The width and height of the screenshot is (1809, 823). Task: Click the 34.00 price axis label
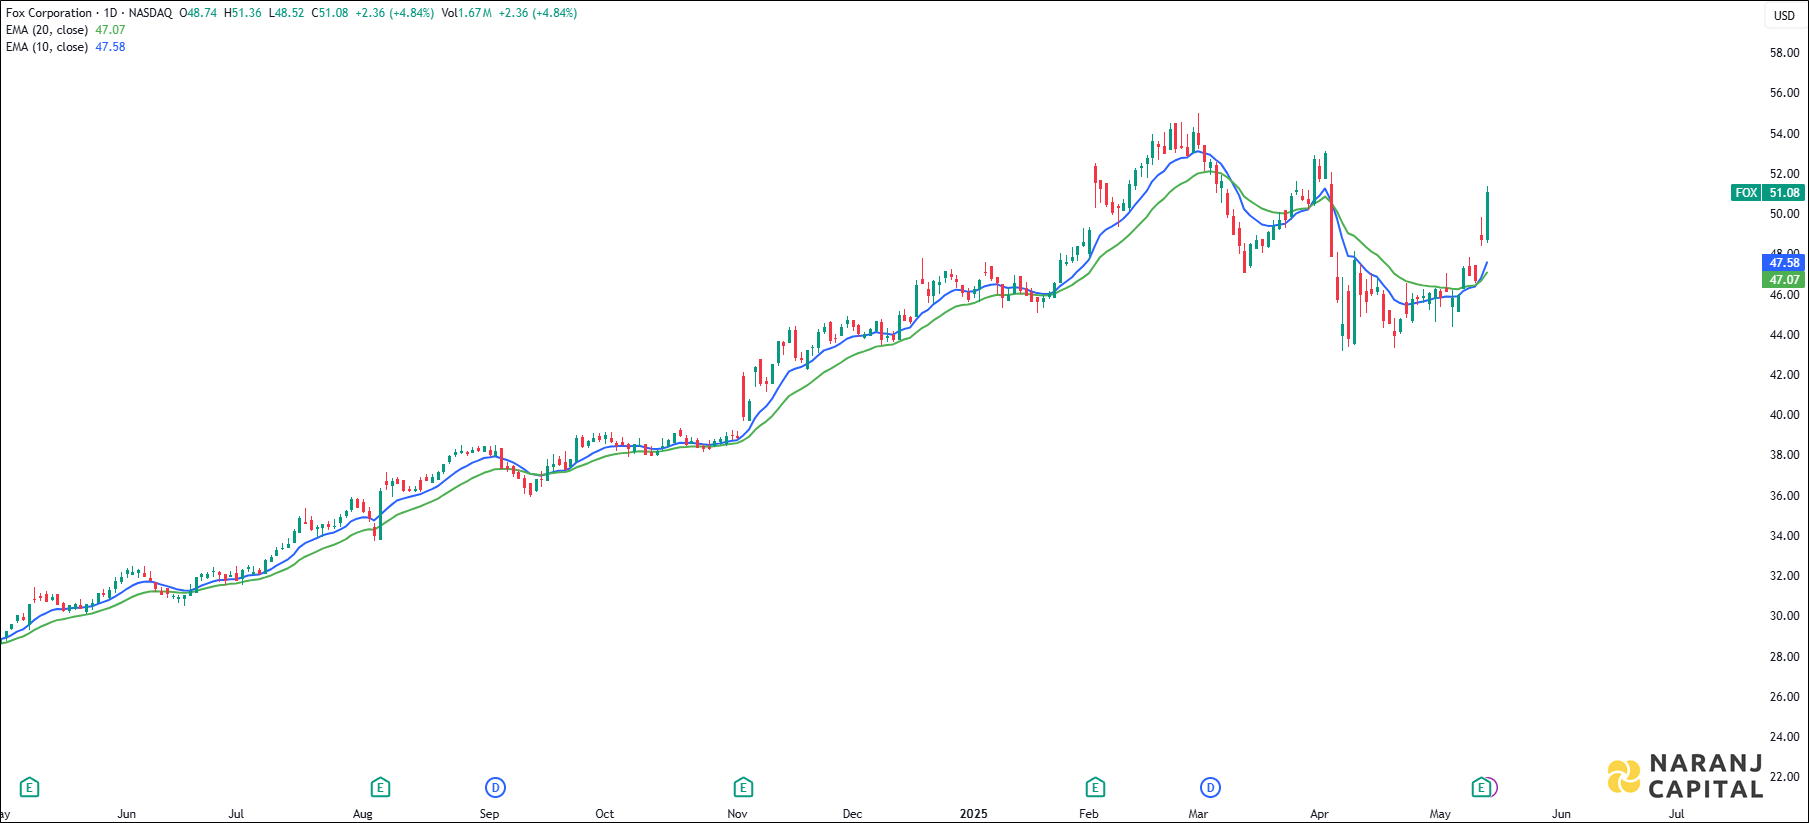(1784, 536)
